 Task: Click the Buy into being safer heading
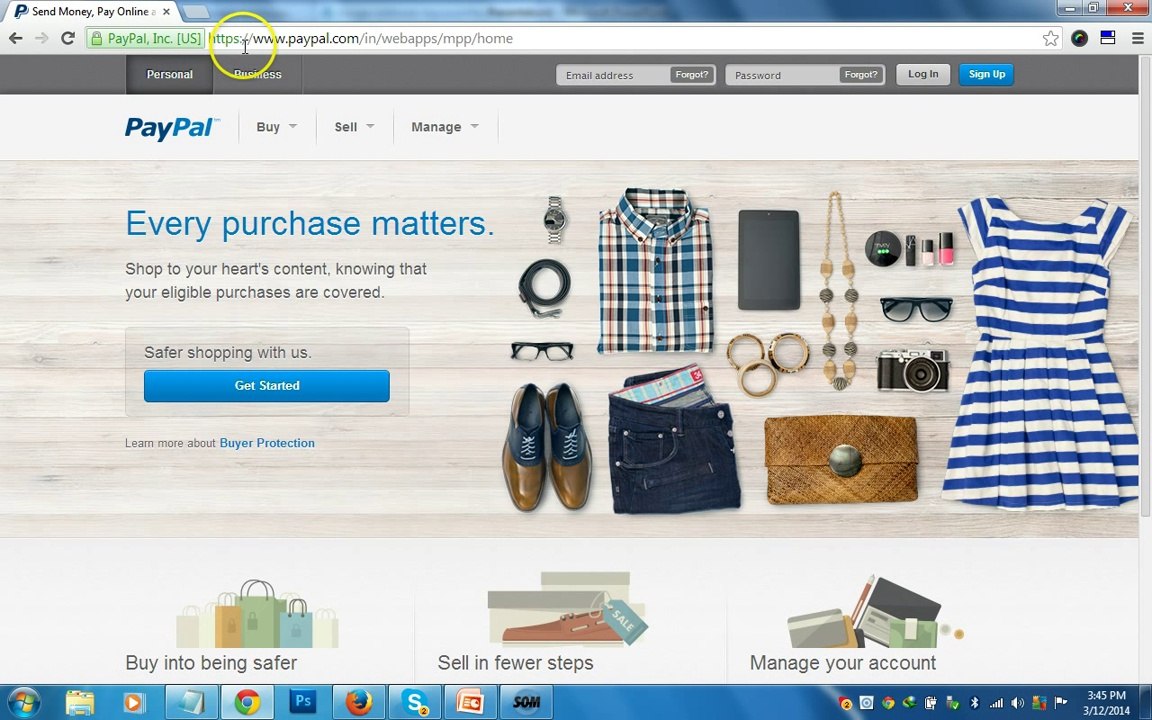211,663
